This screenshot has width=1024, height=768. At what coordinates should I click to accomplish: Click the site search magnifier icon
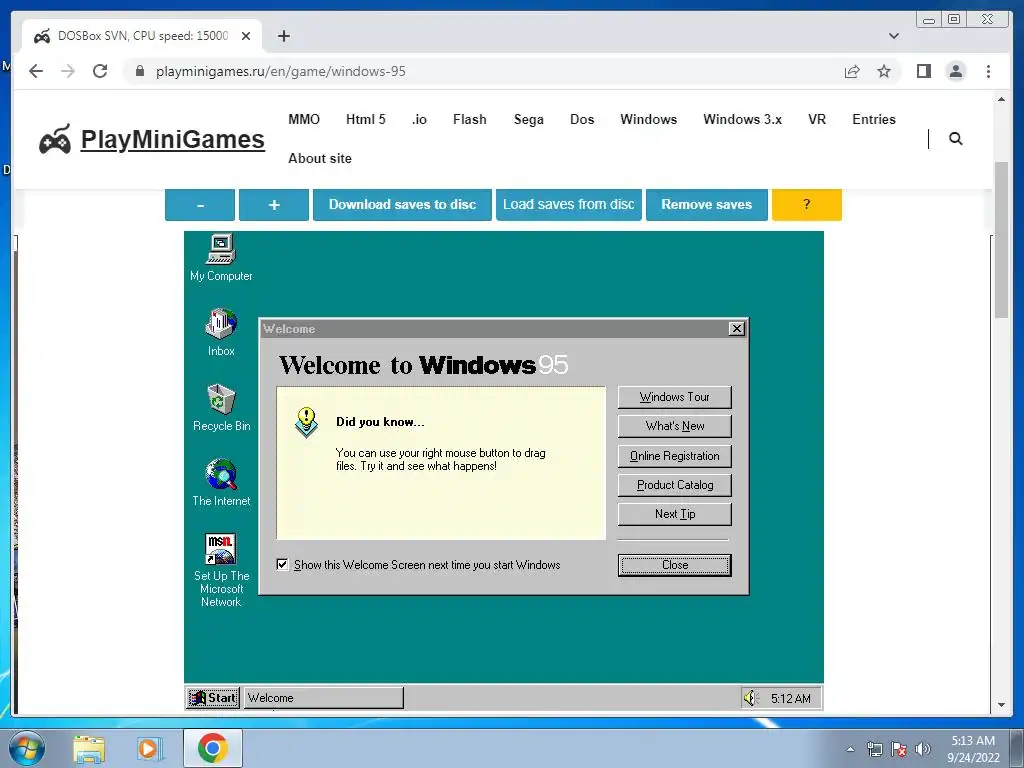pos(955,138)
